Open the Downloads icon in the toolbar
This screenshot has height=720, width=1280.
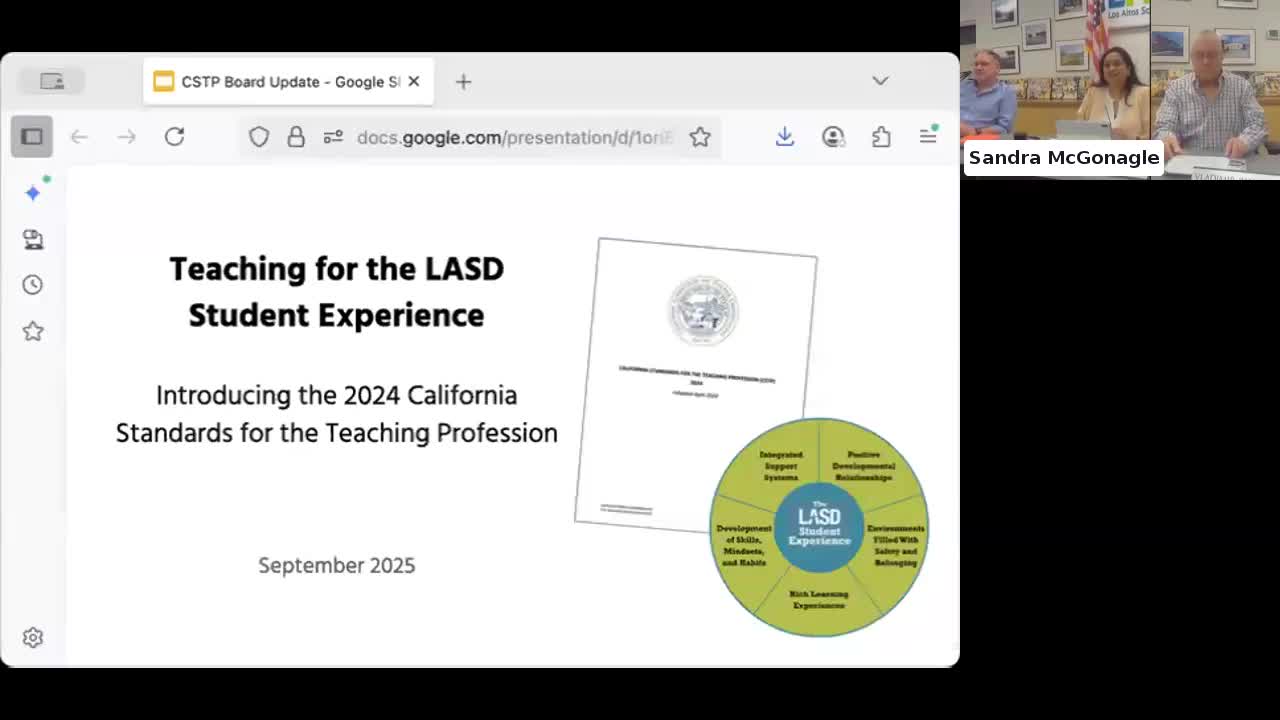point(785,136)
